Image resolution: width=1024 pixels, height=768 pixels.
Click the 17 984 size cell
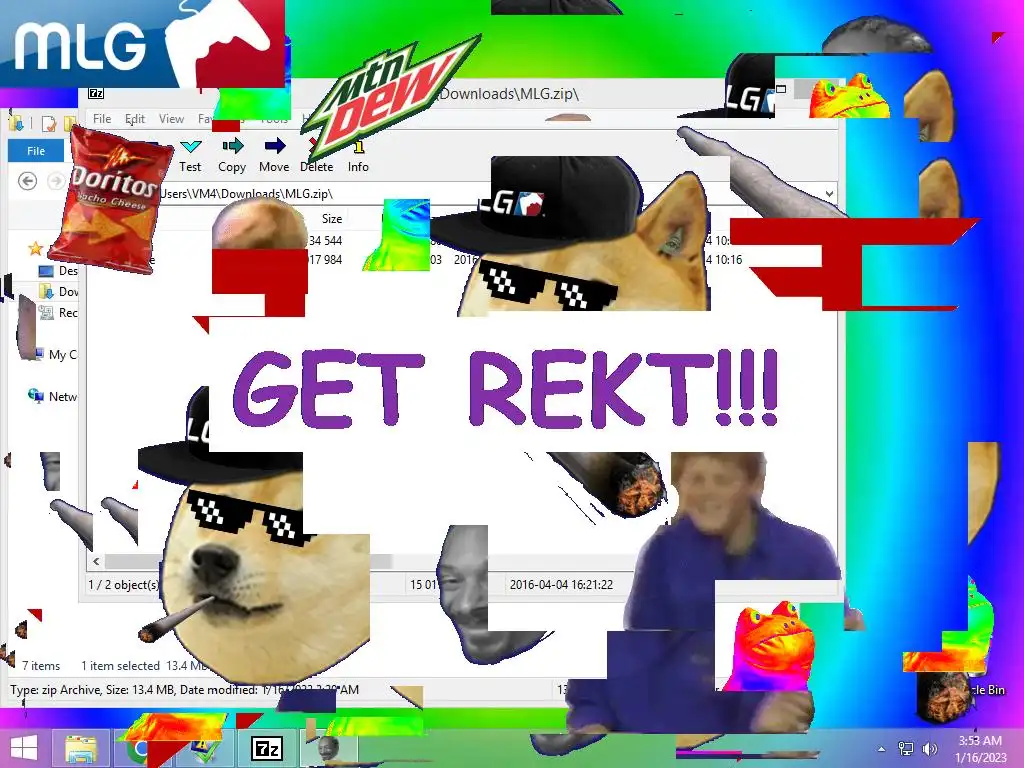325,259
